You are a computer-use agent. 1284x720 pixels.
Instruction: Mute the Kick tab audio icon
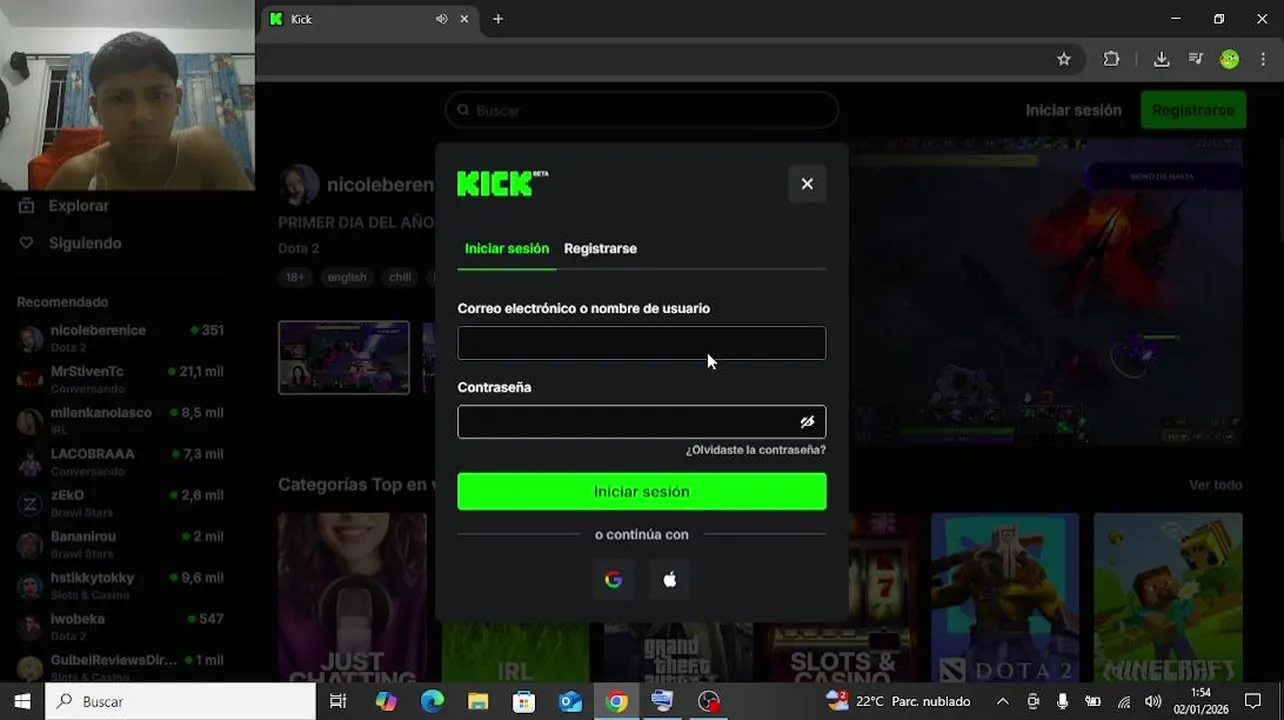pyautogui.click(x=441, y=19)
